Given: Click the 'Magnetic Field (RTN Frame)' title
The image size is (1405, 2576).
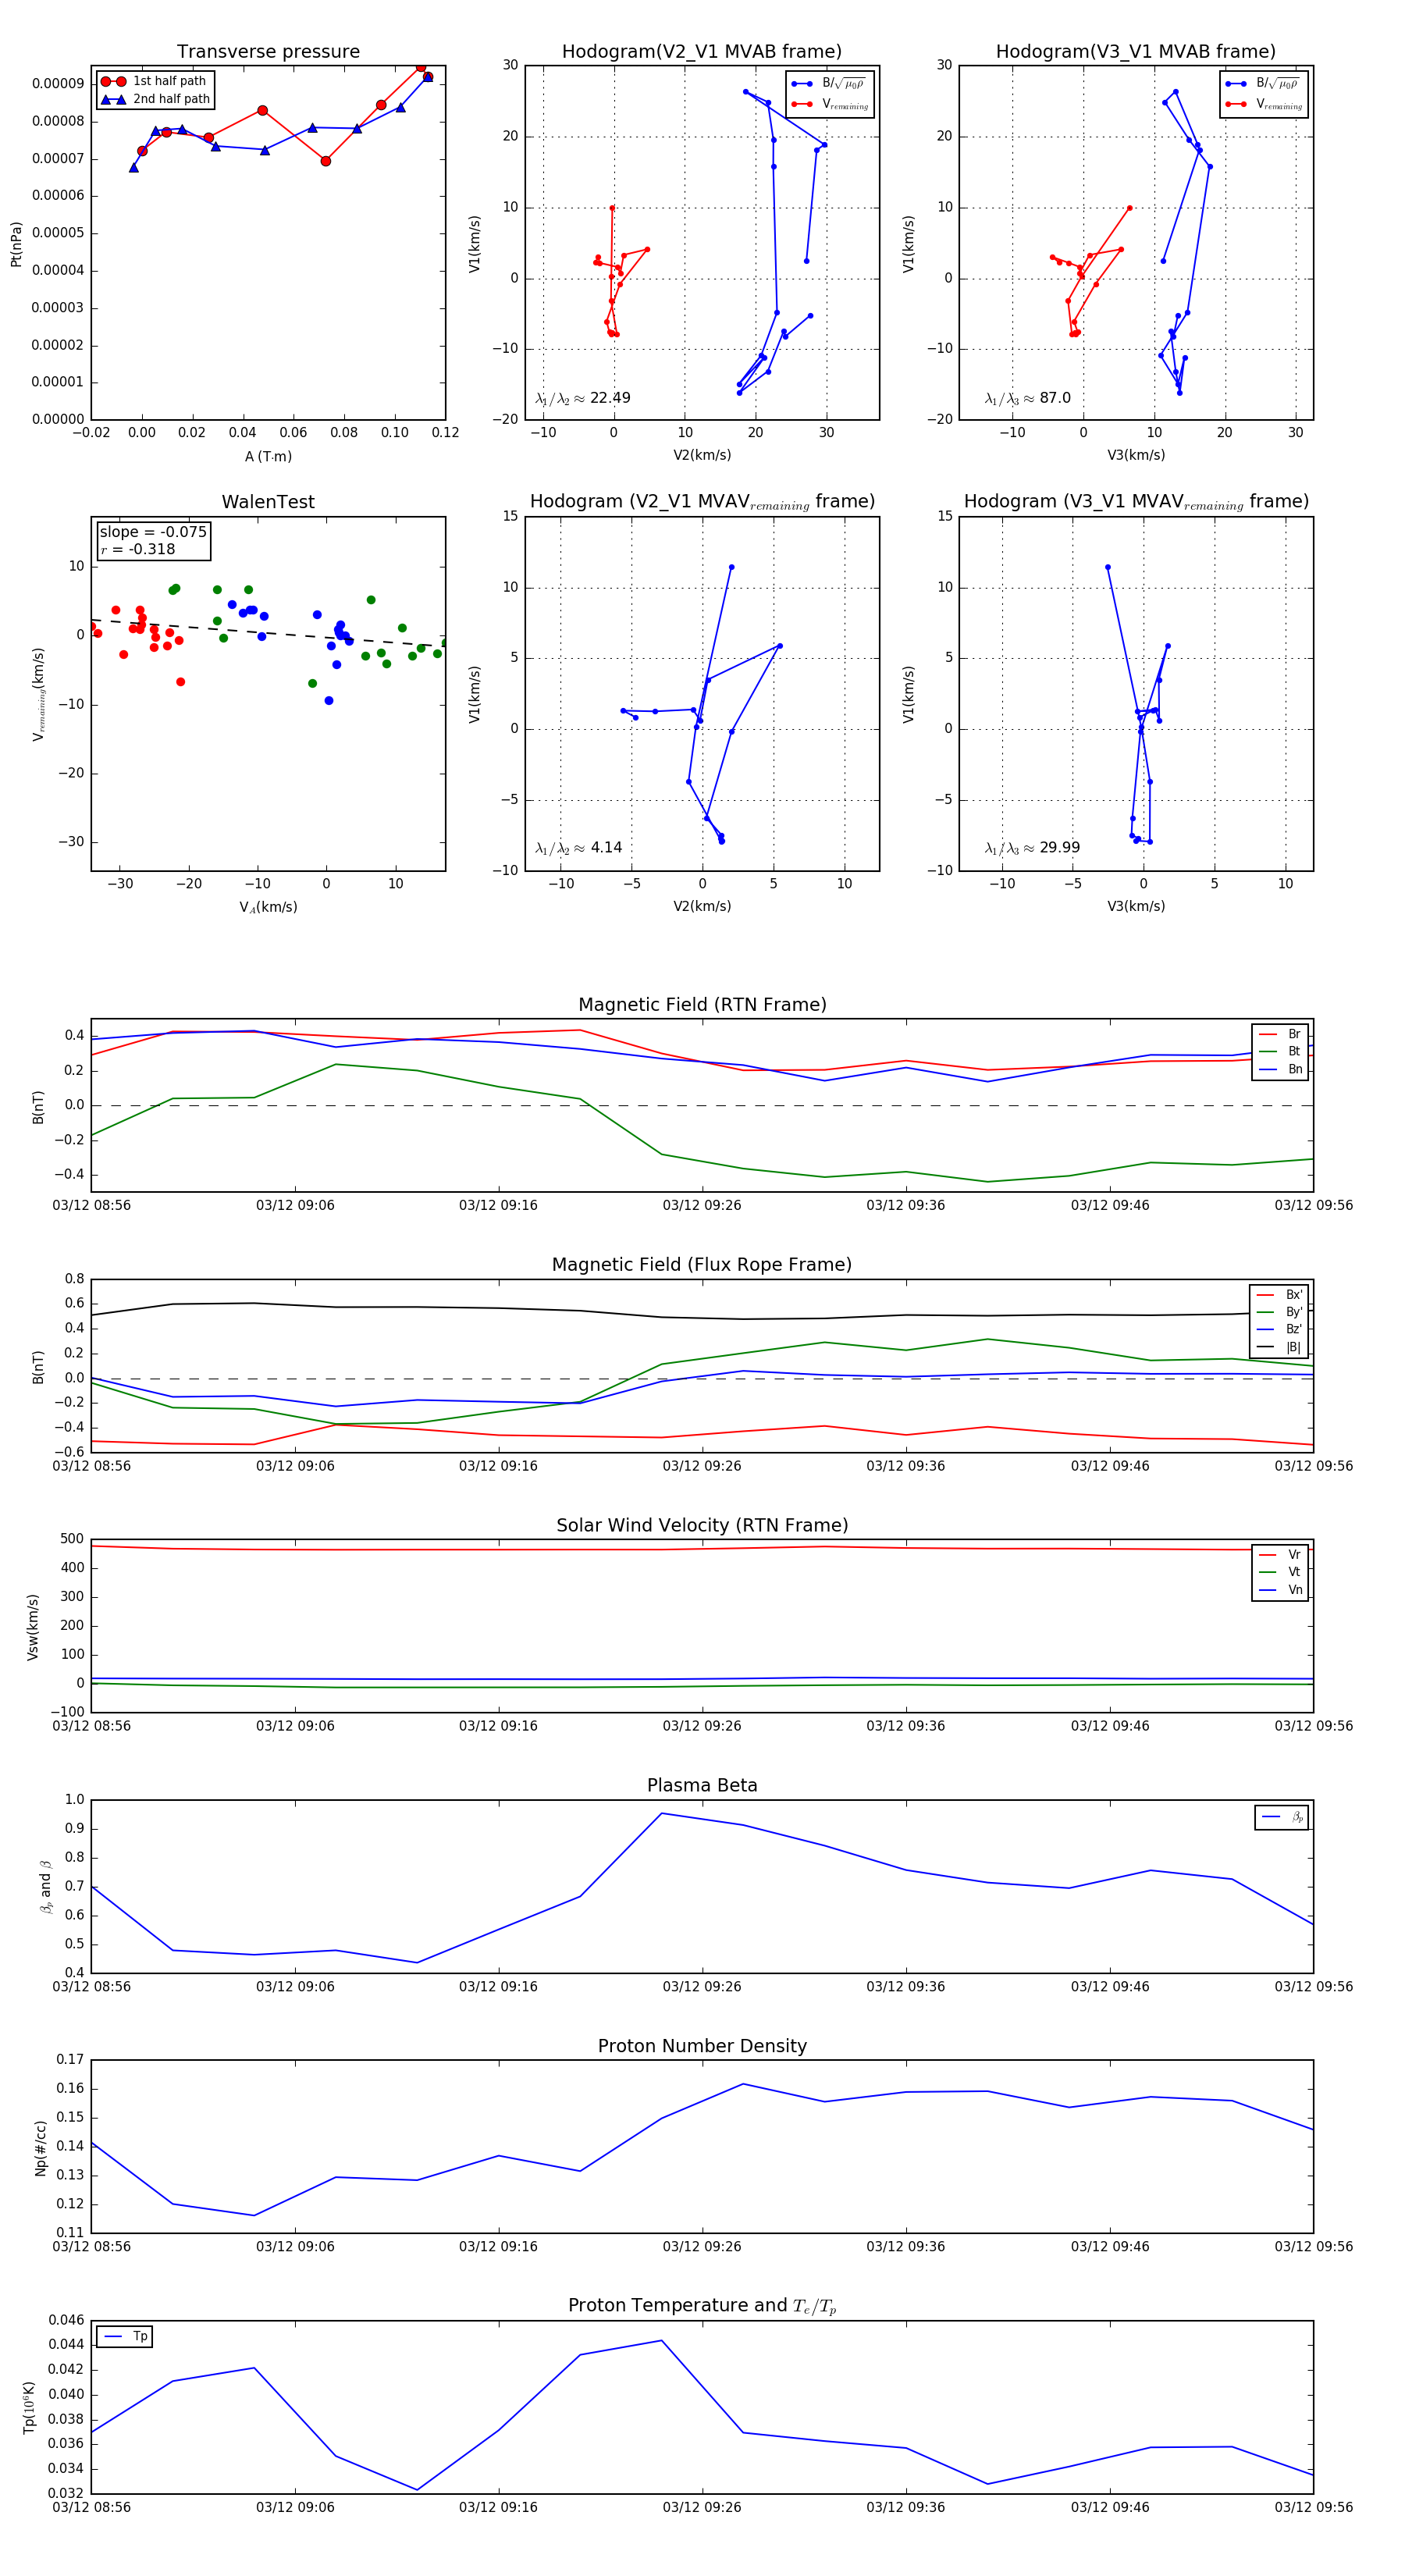Looking at the screenshot, I should click(702, 1005).
